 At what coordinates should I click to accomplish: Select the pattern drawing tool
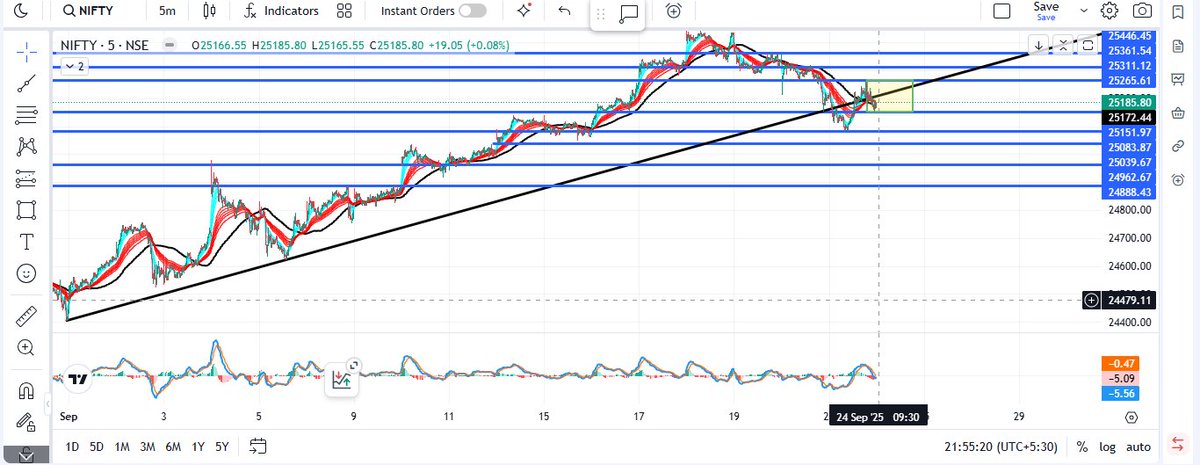point(26,147)
